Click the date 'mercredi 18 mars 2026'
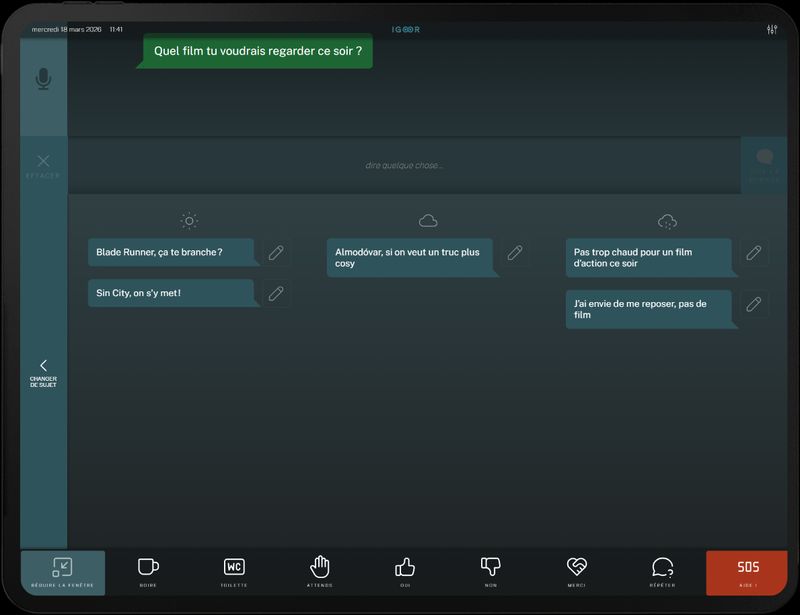Screen dimensions: 800x615 click(x=66, y=30)
